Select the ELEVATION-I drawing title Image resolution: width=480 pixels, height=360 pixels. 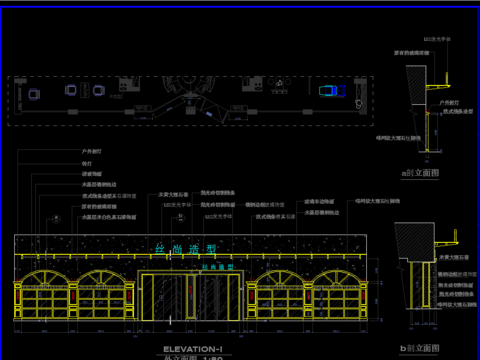tap(192, 349)
